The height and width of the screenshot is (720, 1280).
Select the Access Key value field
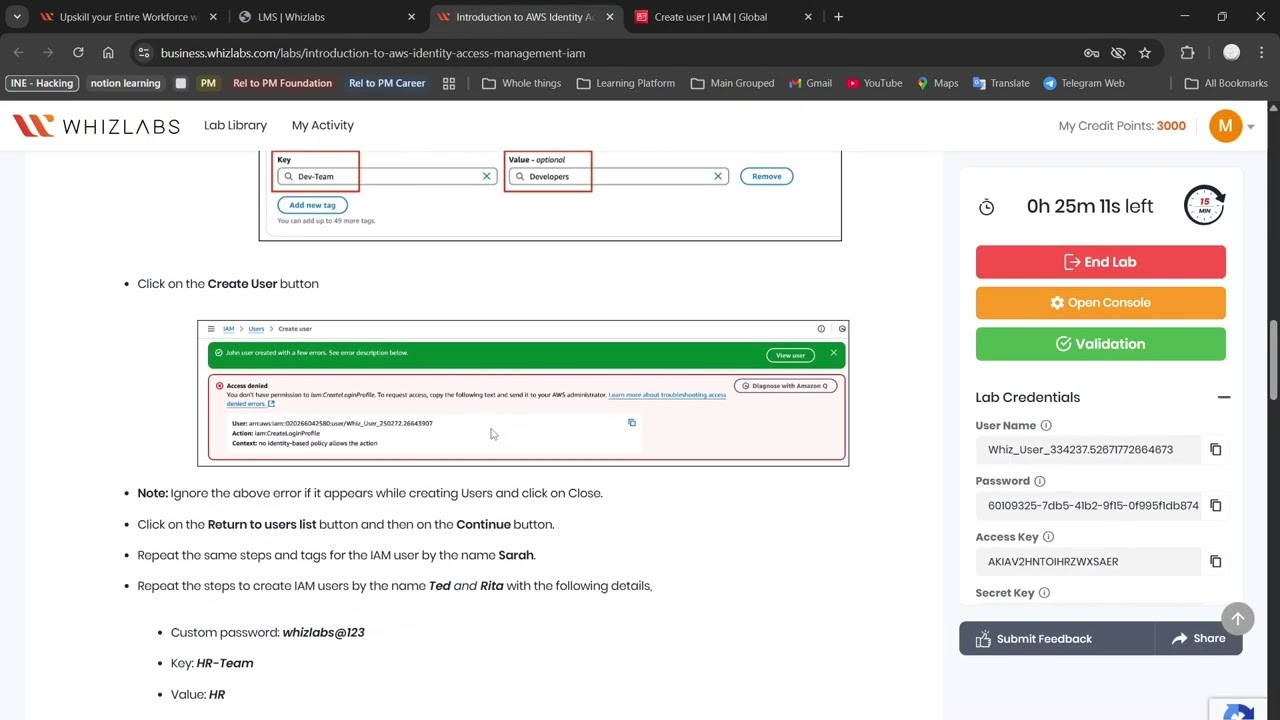click(1088, 562)
